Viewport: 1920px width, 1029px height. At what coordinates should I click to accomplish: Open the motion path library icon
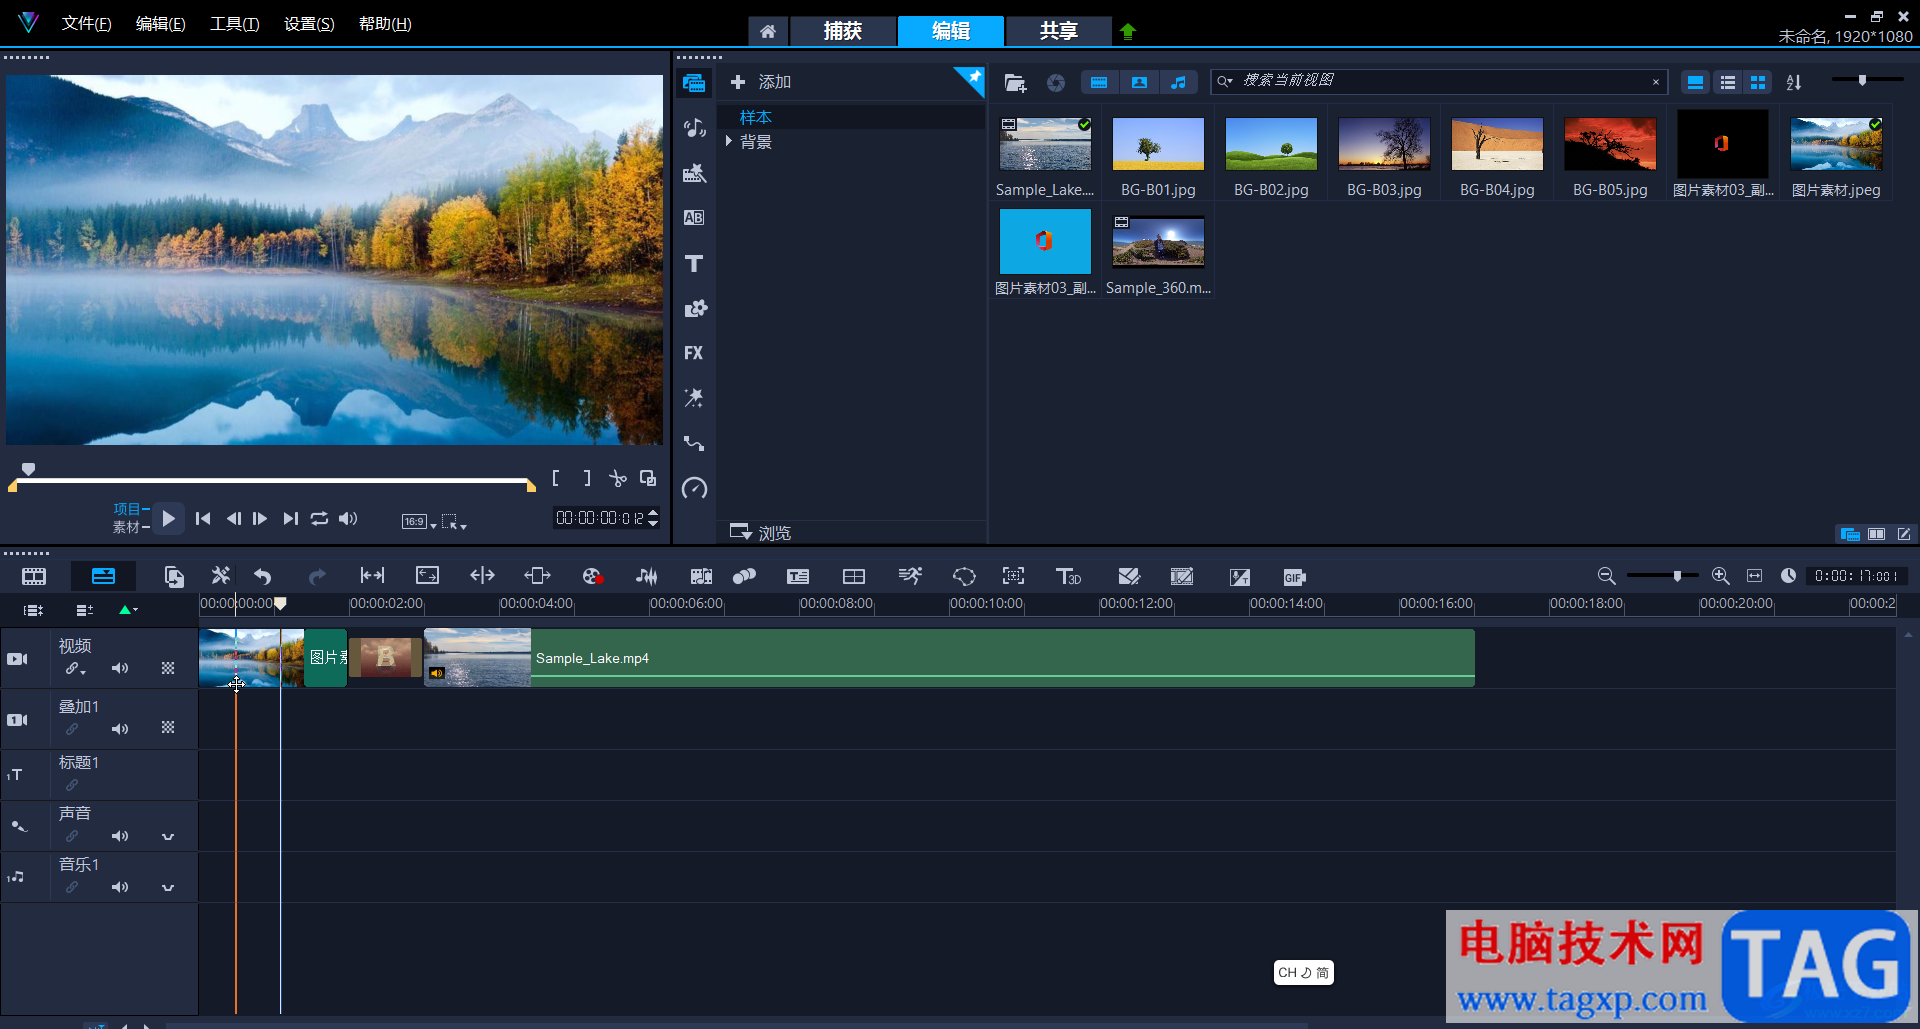pyautogui.click(x=694, y=443)
